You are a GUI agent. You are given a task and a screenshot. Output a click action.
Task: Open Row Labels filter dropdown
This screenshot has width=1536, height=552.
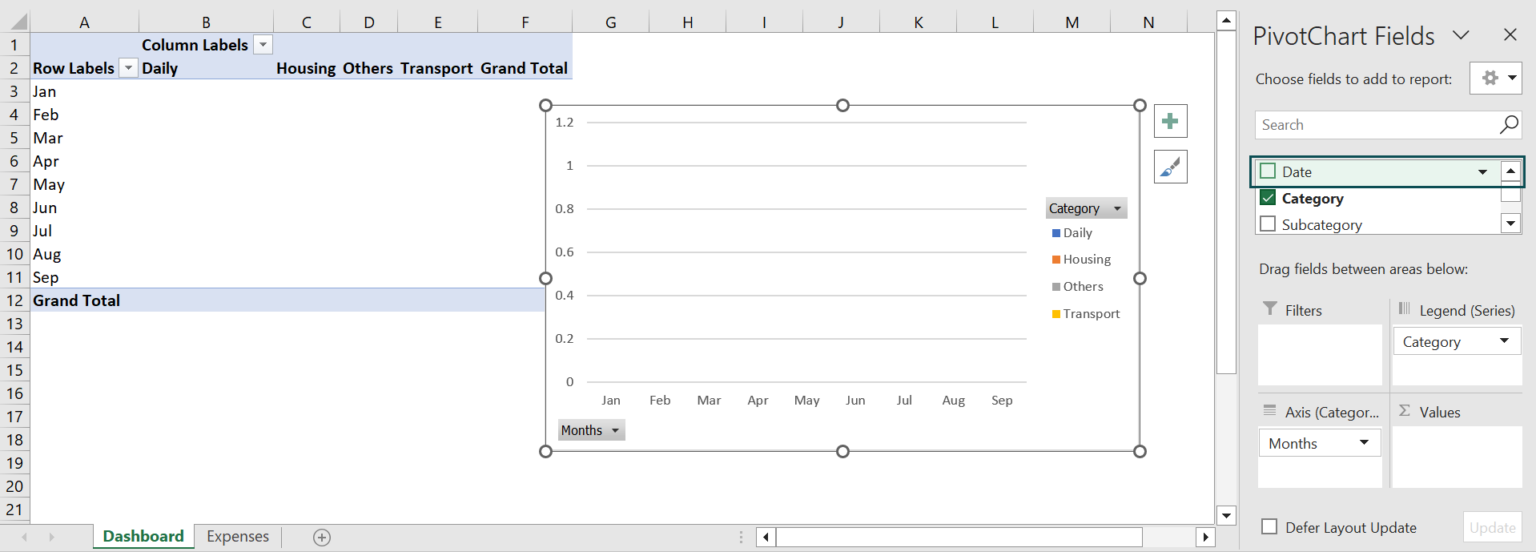point(128,68)
